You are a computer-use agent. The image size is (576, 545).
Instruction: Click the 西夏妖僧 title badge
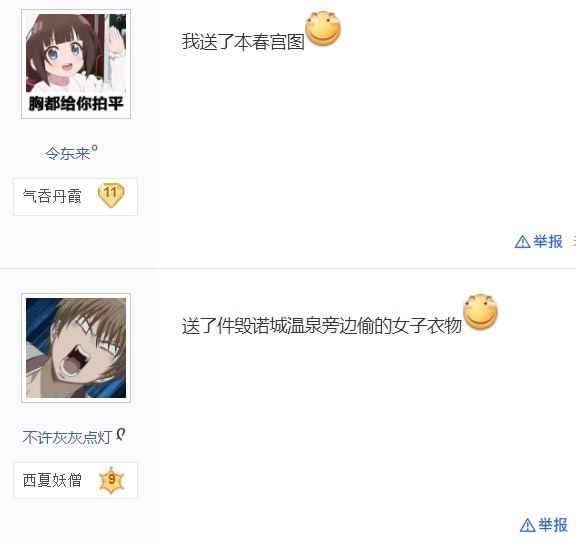pyautogui.click(x=75, y=480)
